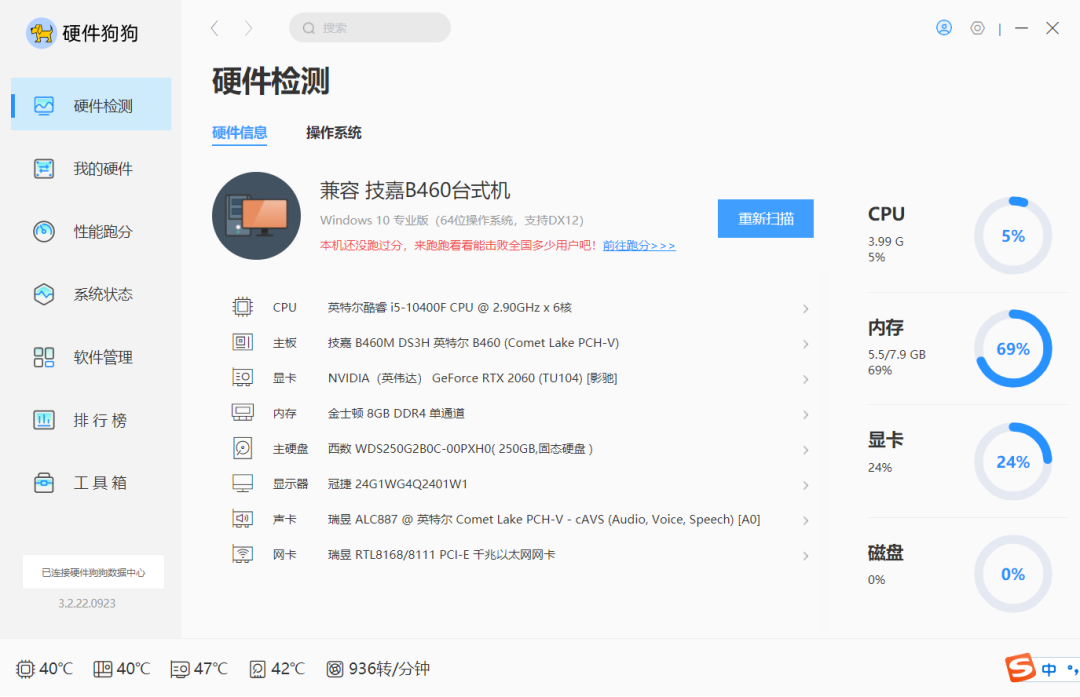Open the 性能跑分 benchmark section
This screenshot has height=697, width=1080.
click(90, 231)
